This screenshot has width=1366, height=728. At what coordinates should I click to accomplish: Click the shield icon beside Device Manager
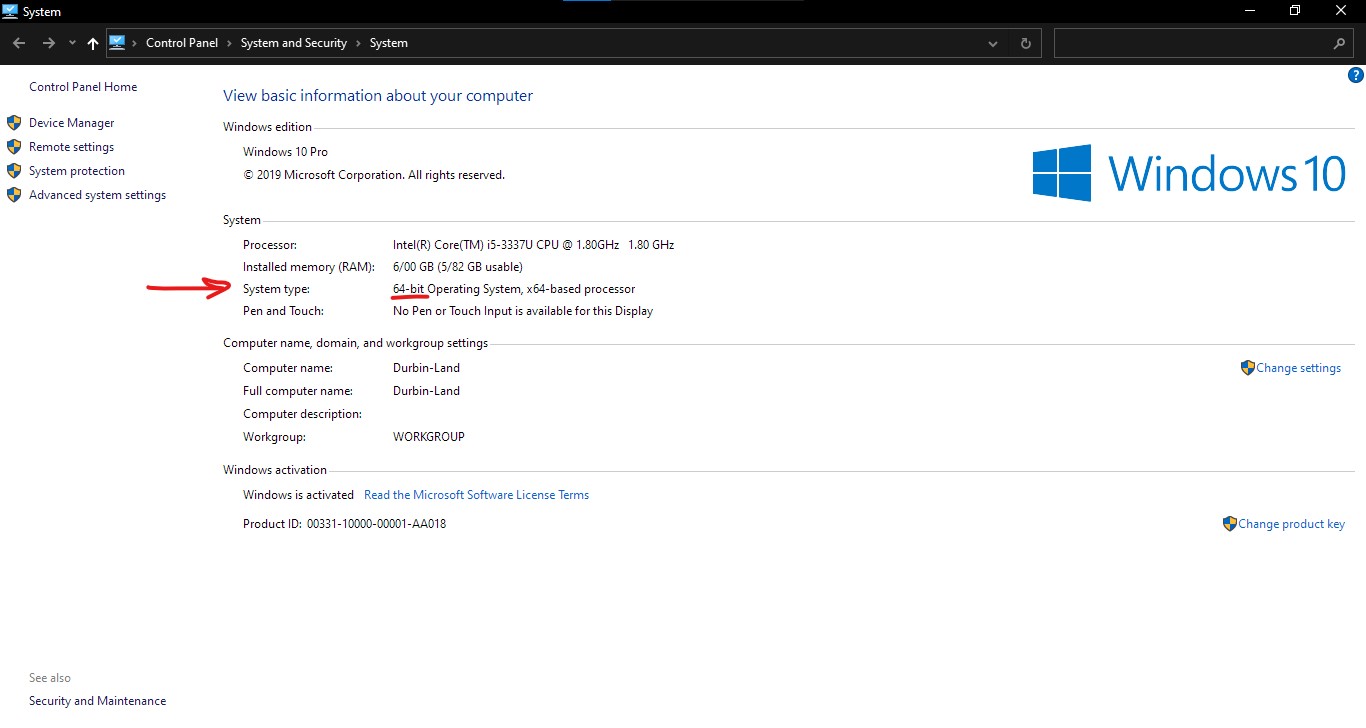[x=14, y=123]
